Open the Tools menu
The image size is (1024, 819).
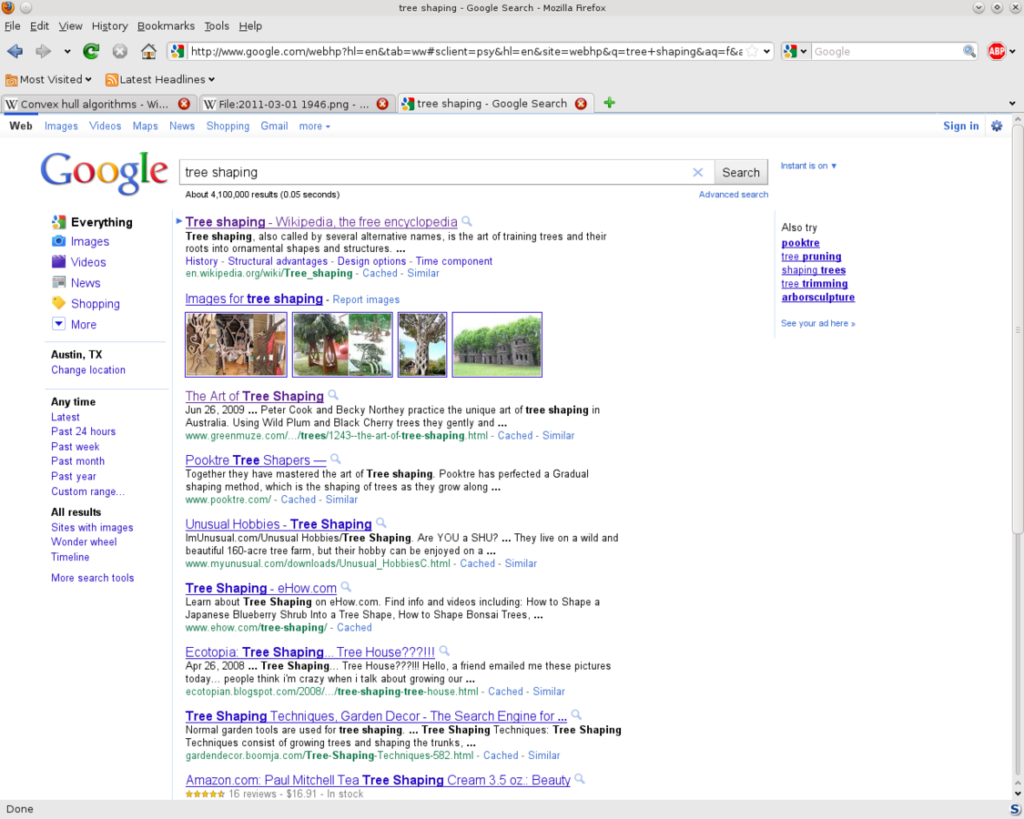pyautogui.click(x=217, y=26)
